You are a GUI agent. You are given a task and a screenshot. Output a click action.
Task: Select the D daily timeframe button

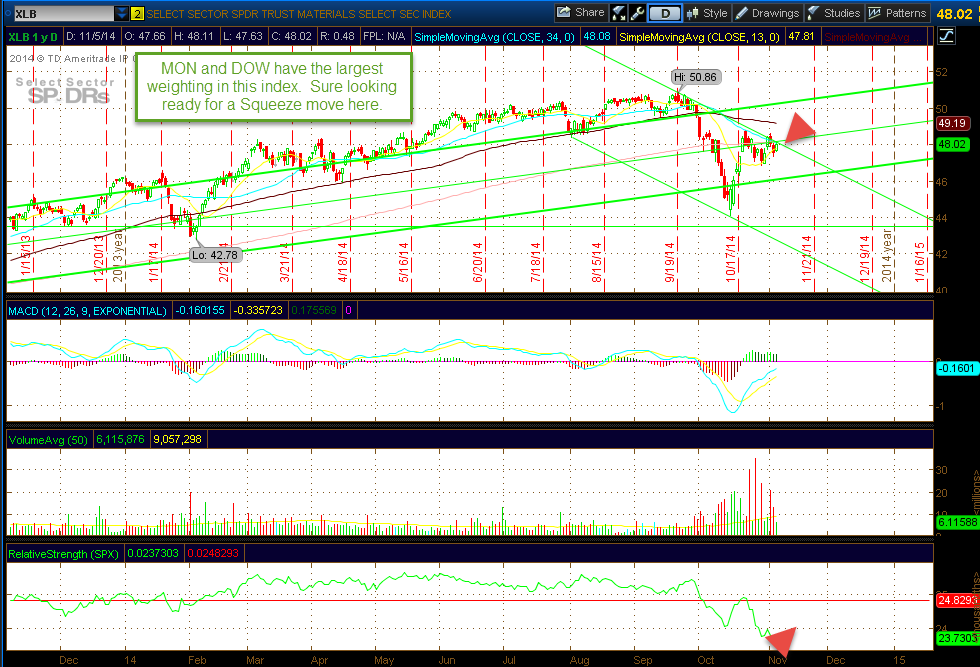pos(664,13)
